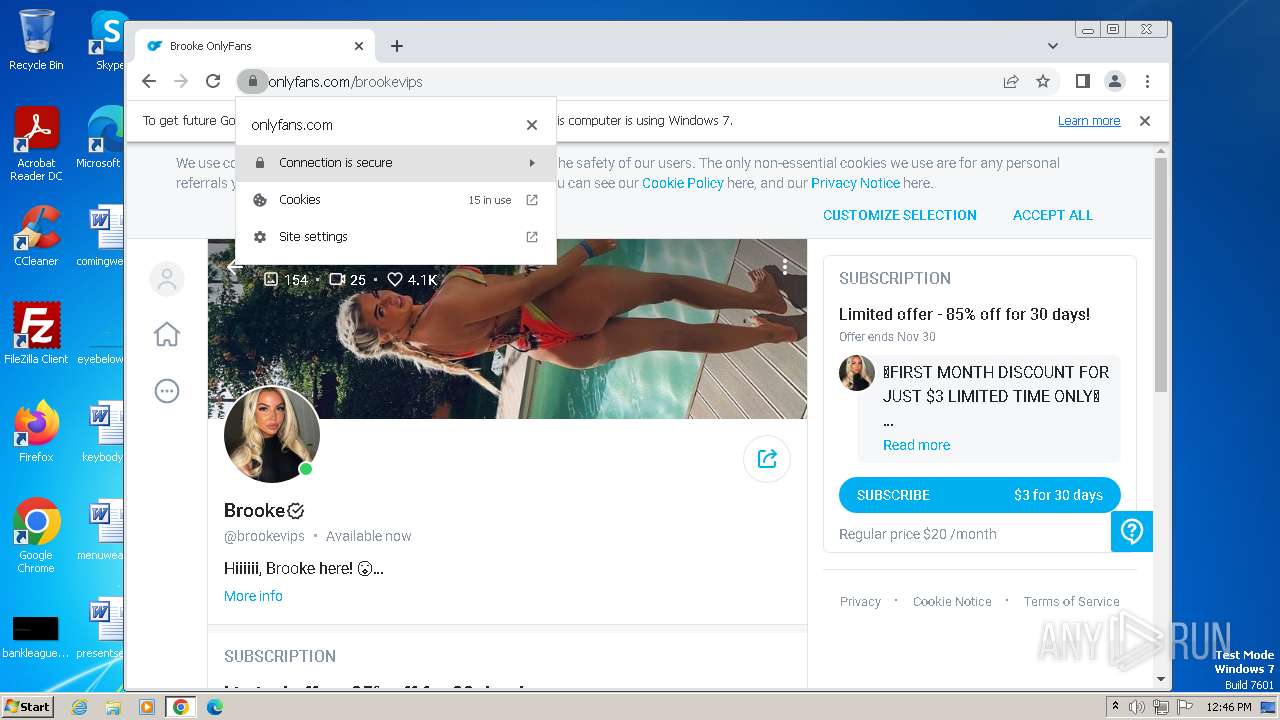Open Acrobat Reader DC desktop icon

point(36,145)
